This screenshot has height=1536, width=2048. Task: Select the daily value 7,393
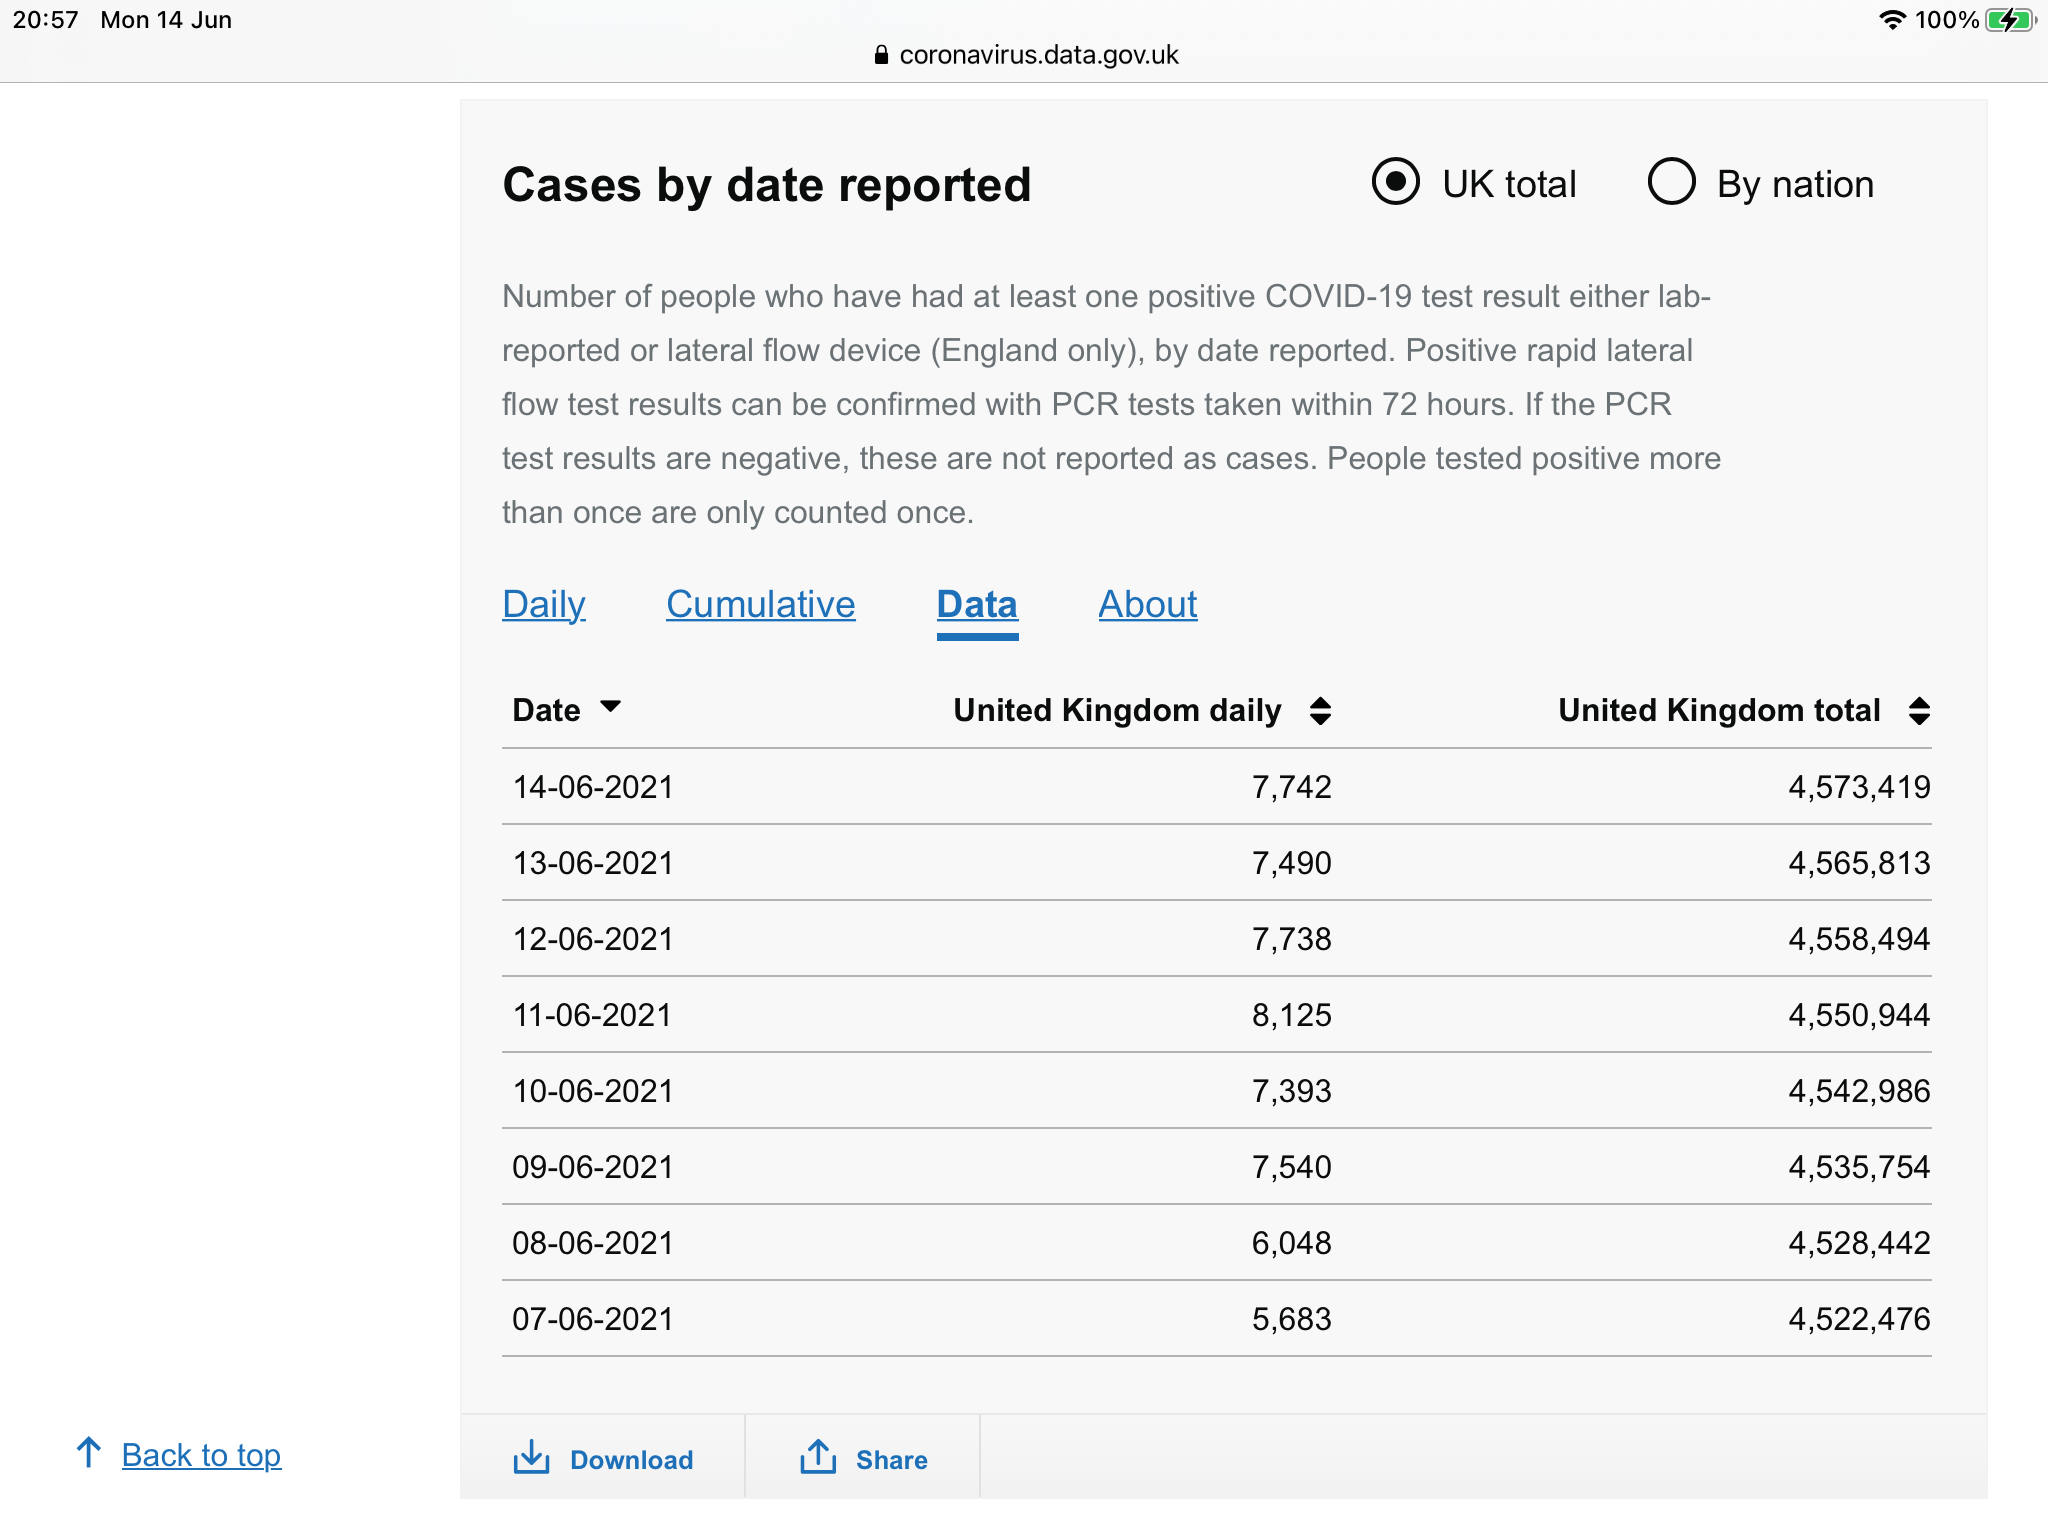pos(1291,1091)
